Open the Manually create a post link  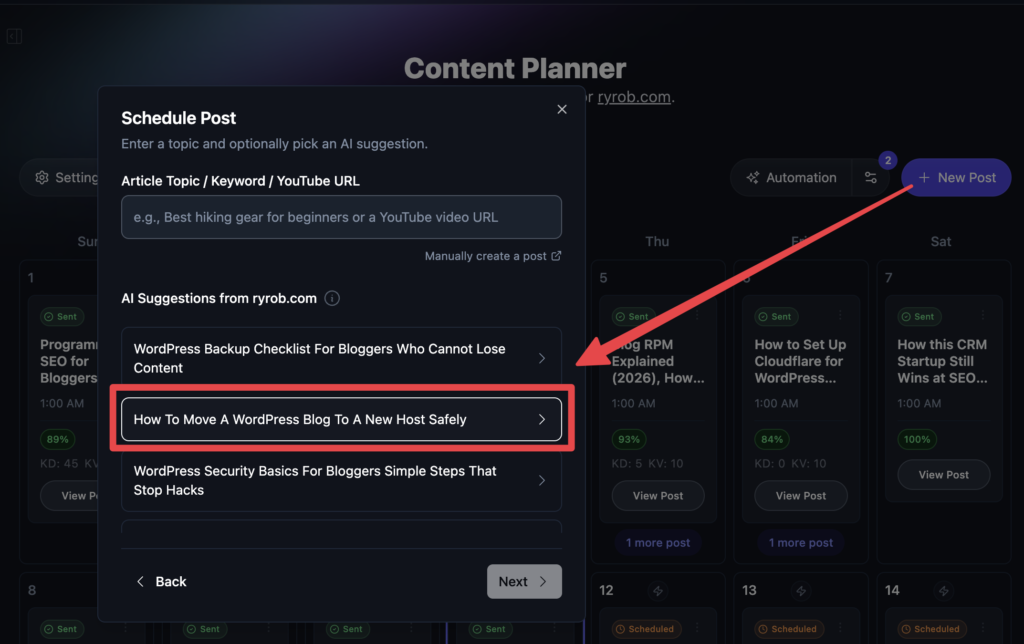point(485,255)
